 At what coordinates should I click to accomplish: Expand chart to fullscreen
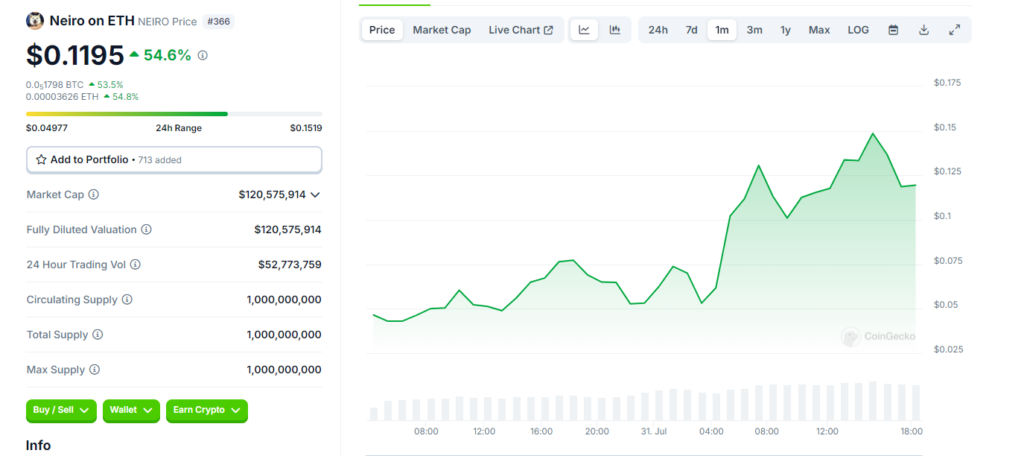click(954, 30)
